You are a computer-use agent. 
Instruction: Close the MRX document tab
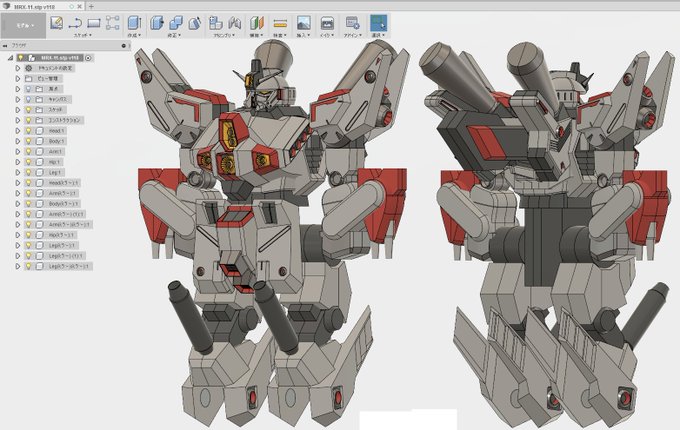click(x=80, y=7)
